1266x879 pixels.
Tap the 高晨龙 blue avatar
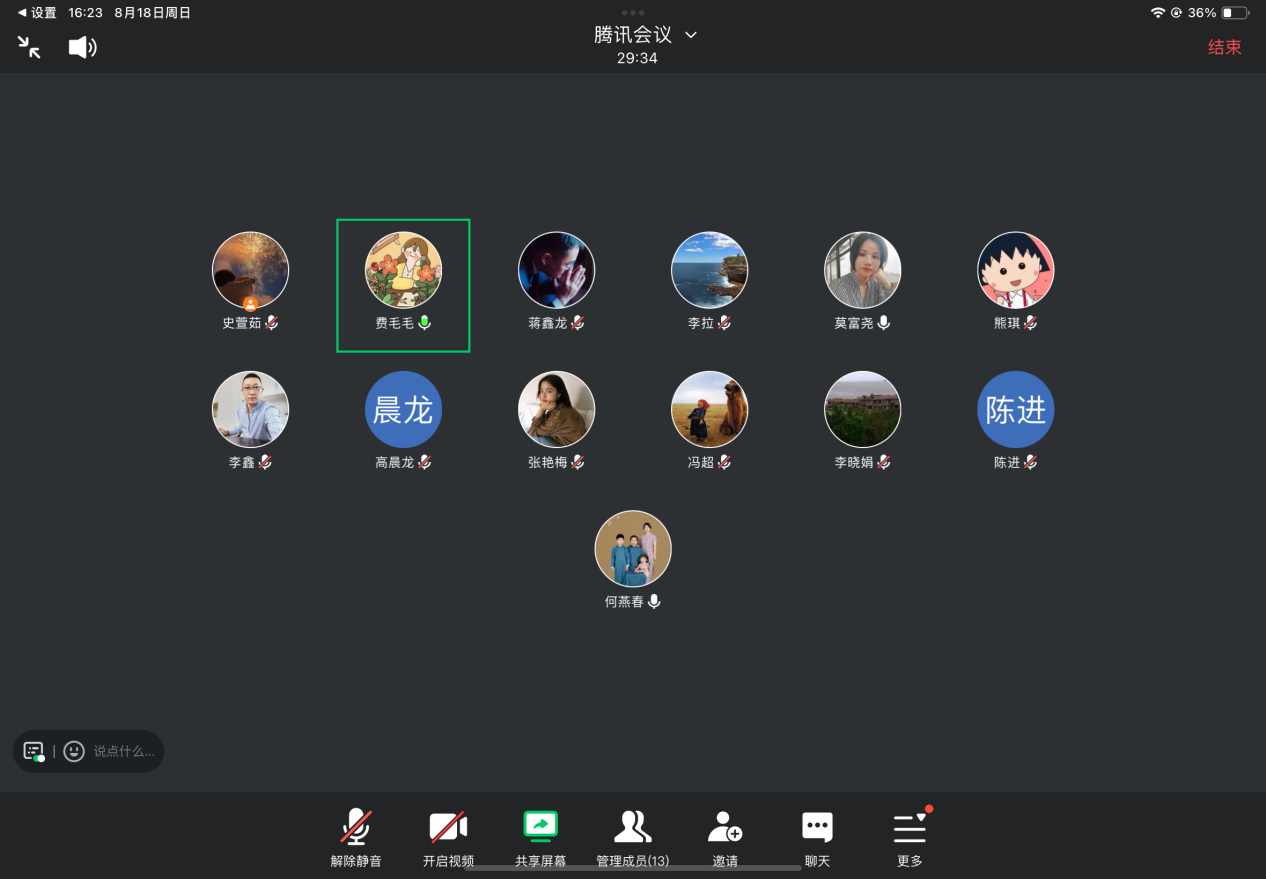[403, 410]
